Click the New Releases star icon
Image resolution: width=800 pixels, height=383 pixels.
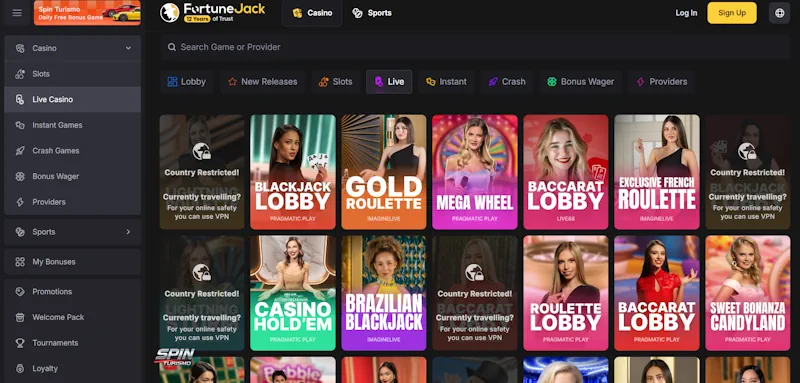click(x=232, y=82)
